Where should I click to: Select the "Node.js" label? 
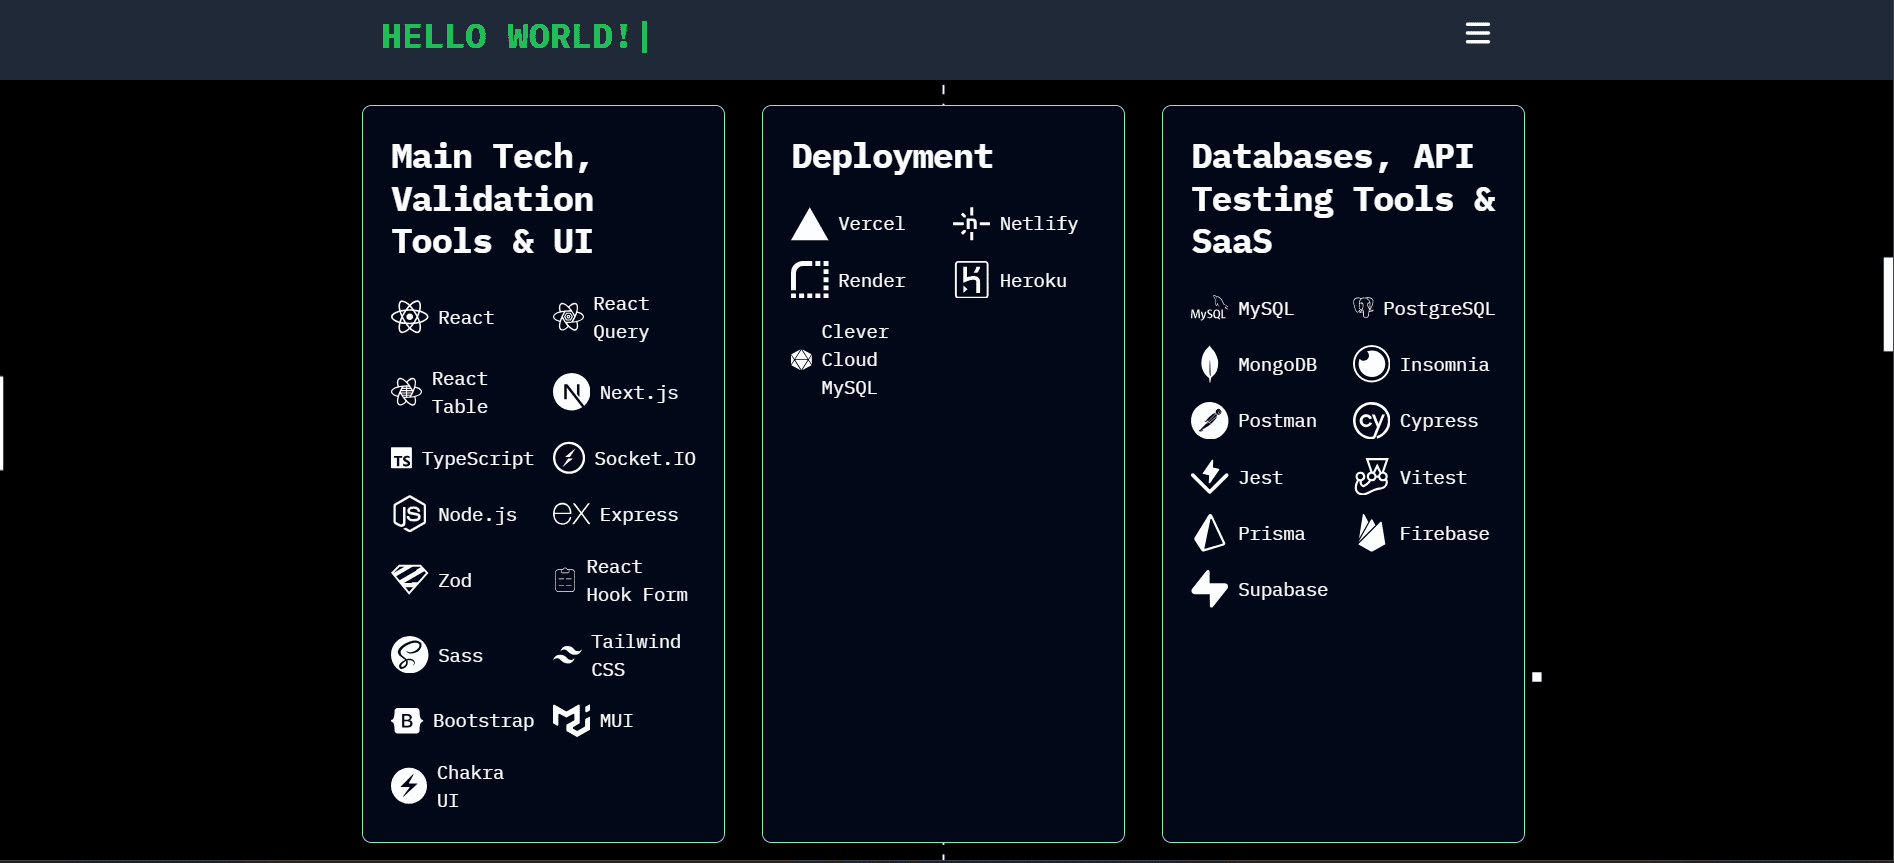[477, 514]
